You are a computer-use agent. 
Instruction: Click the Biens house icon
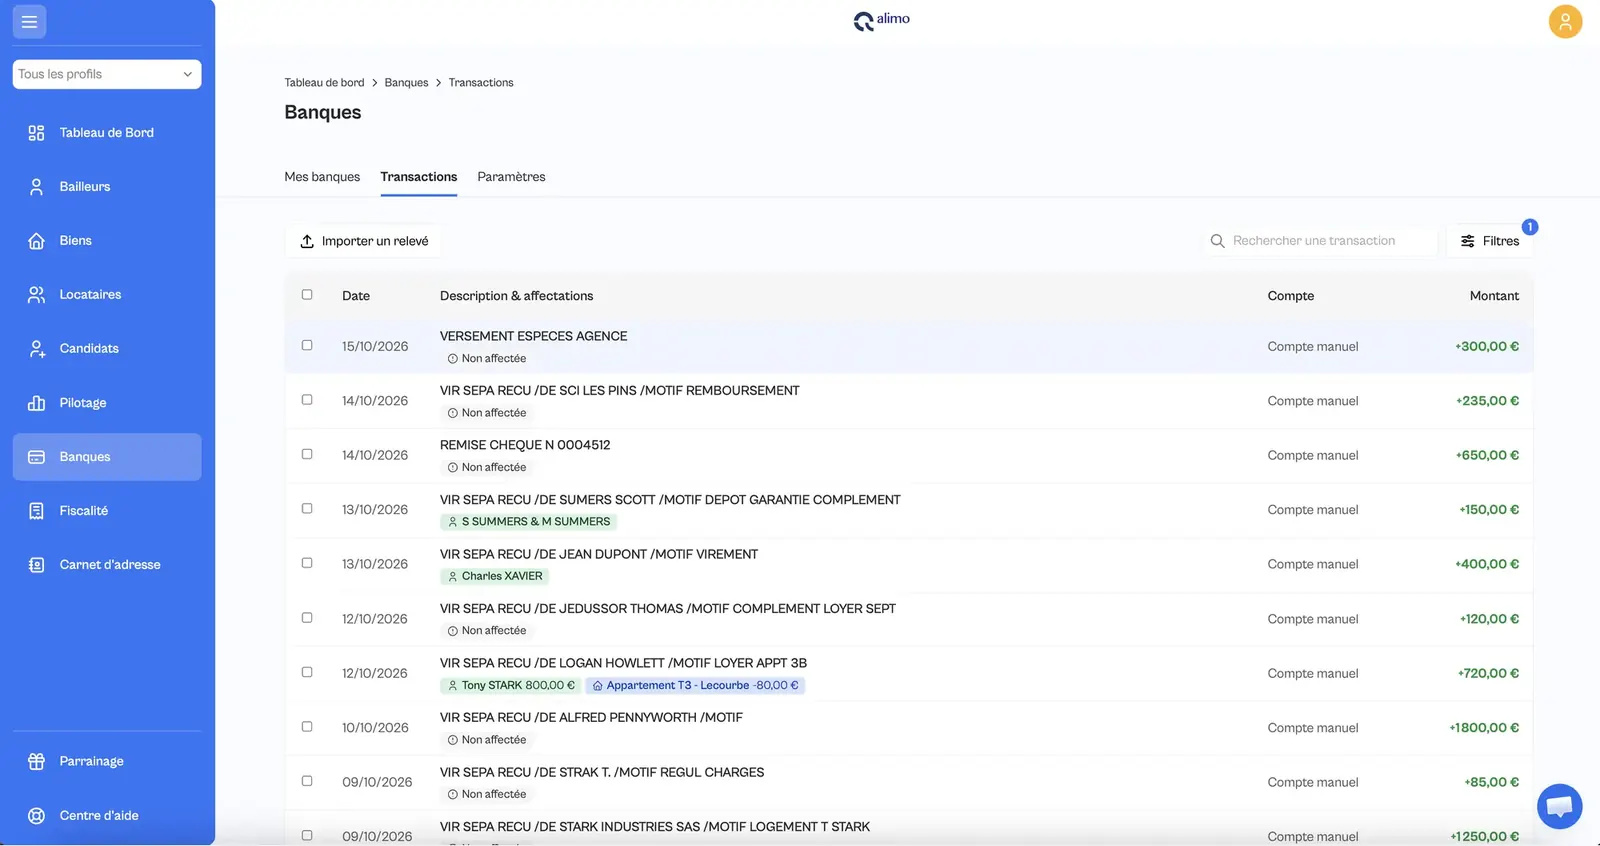click(36, 241)
